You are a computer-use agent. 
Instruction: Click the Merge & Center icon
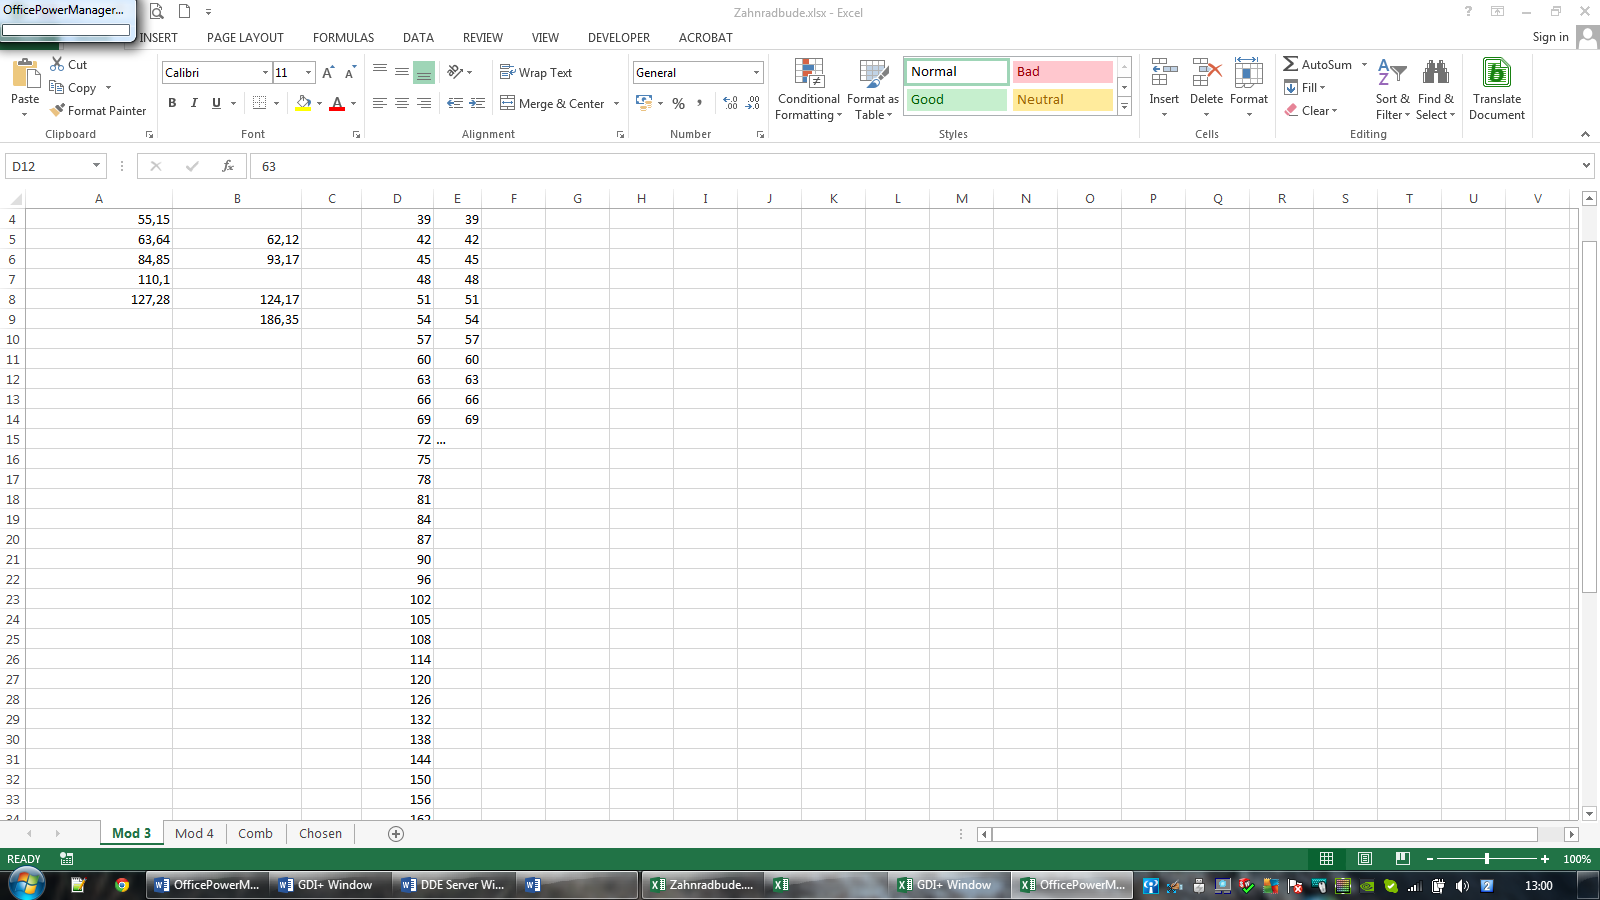(508, 103)
